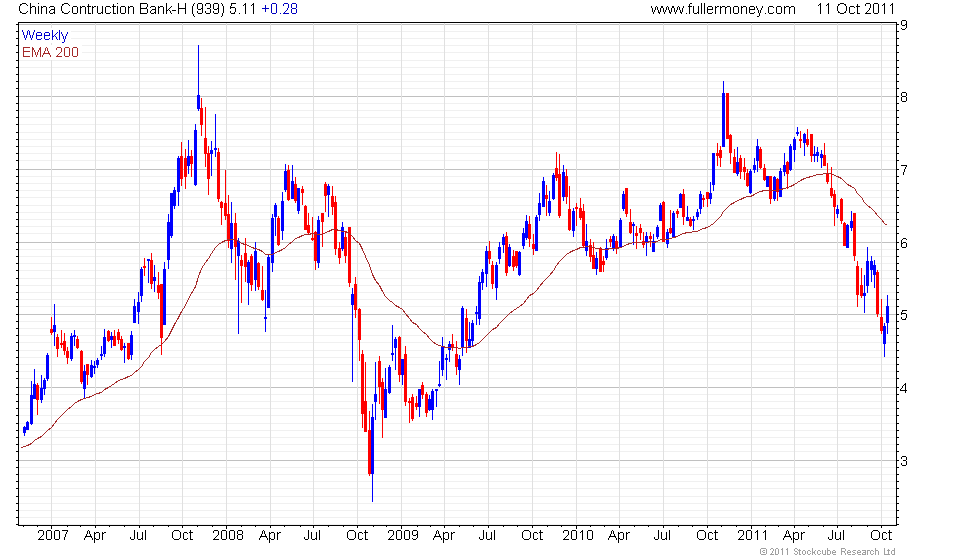
Task: Click the x-axis label '2009'
Action: point(402,536)
